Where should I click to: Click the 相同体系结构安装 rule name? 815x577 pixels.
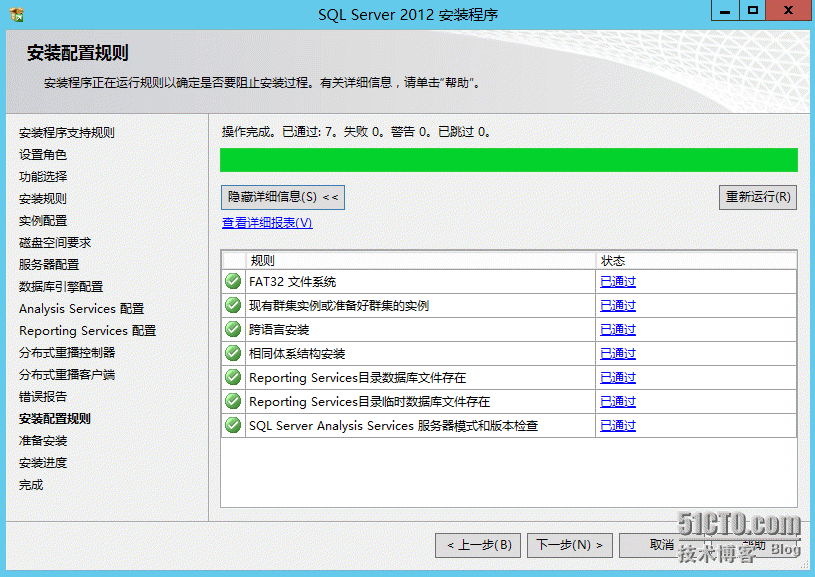[297, 353]
